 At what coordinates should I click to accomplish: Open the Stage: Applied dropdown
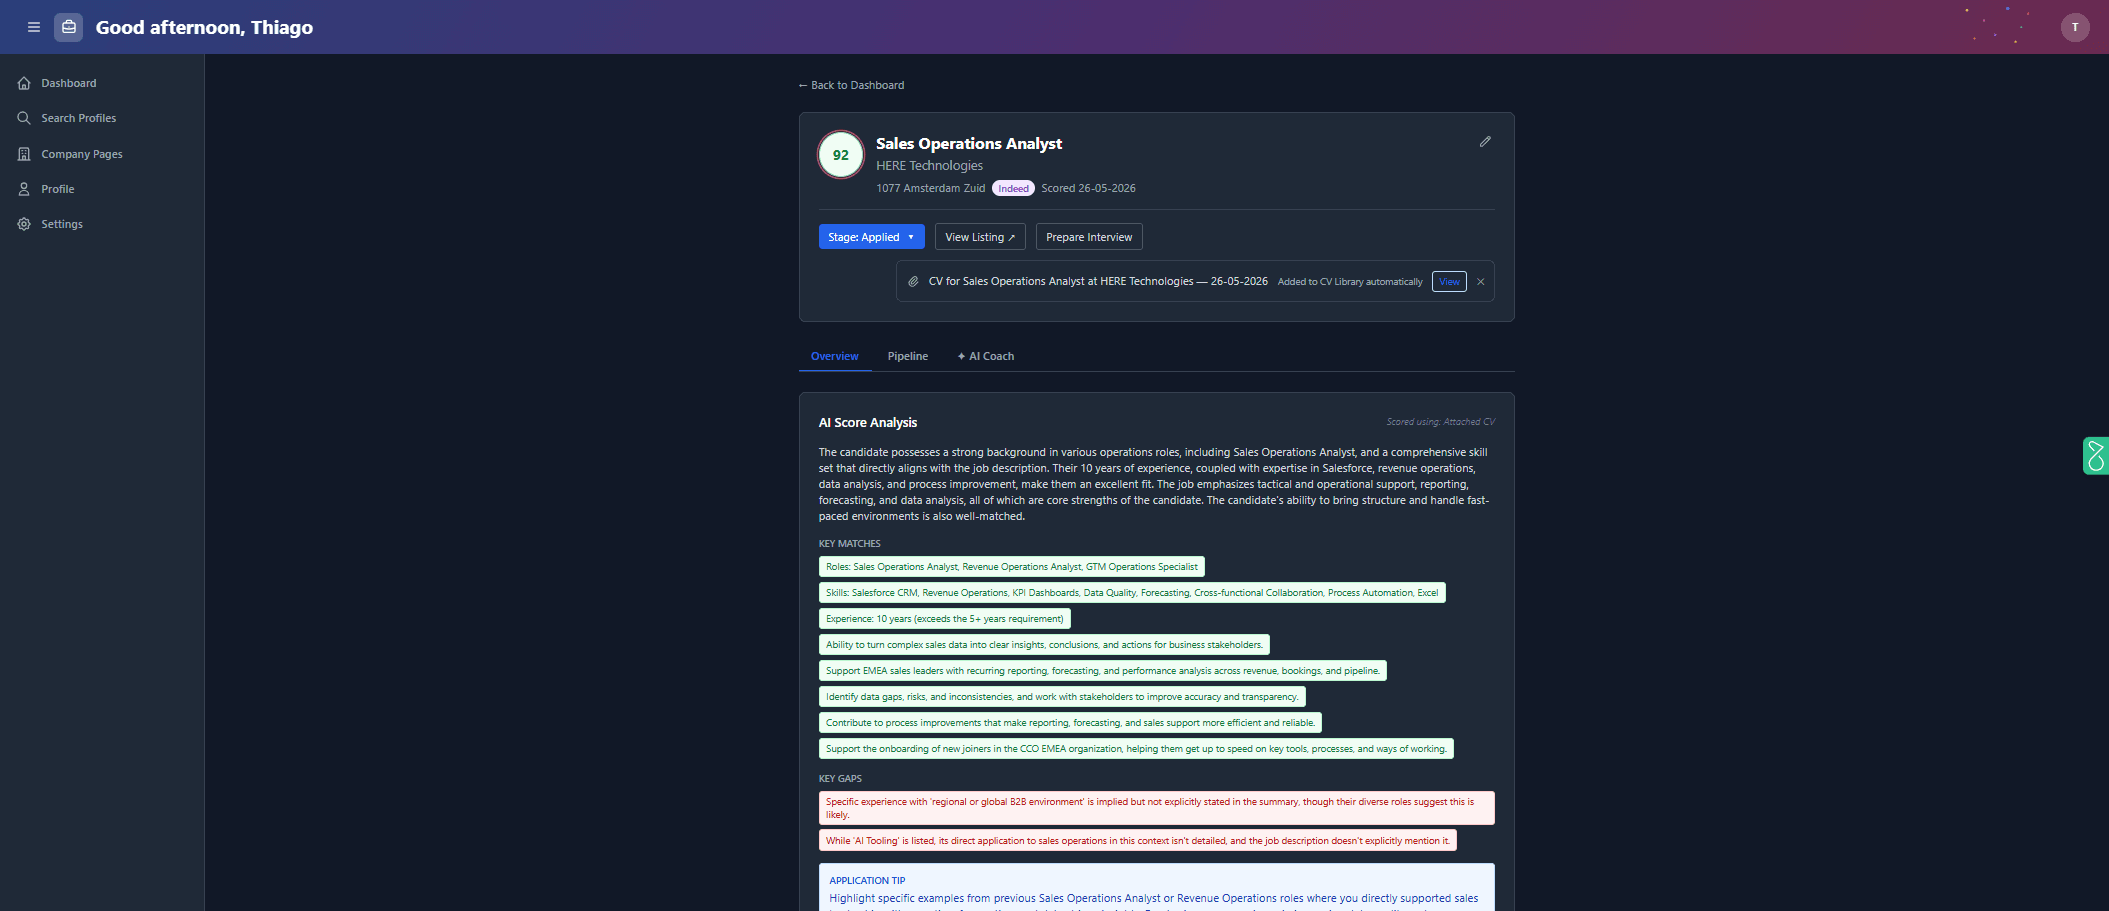[871, 237]
